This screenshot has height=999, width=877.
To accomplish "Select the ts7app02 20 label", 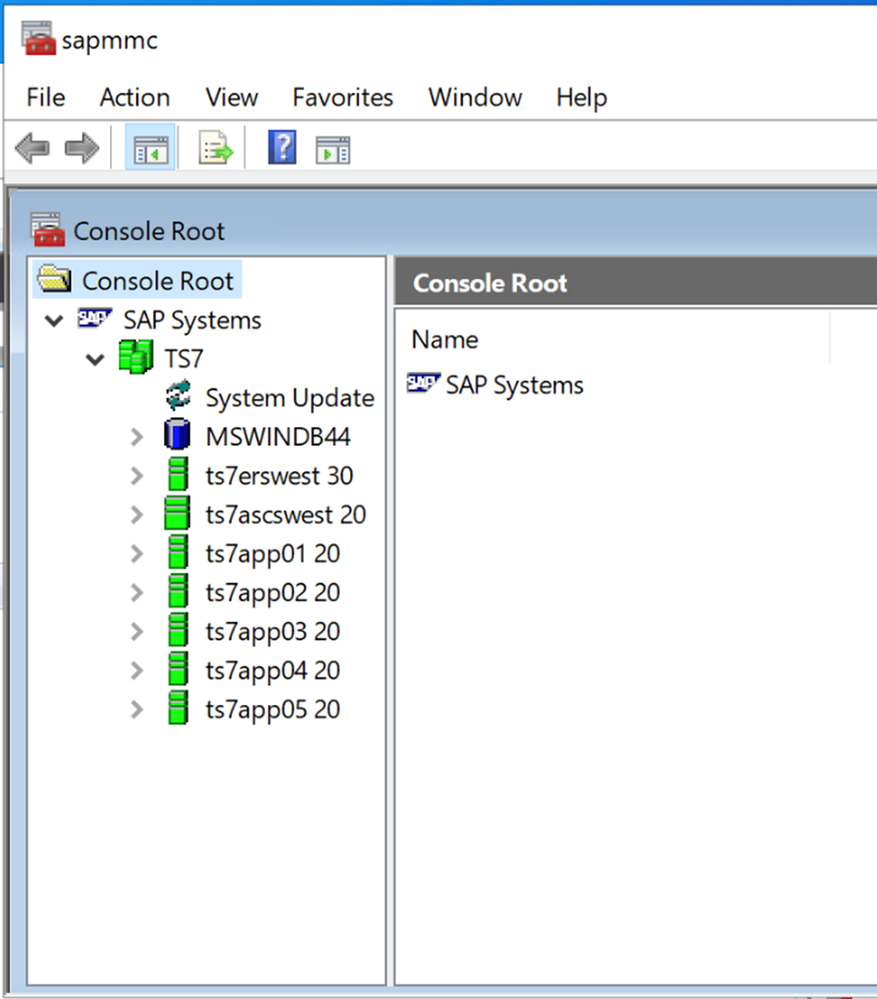I will pos(273,593).
